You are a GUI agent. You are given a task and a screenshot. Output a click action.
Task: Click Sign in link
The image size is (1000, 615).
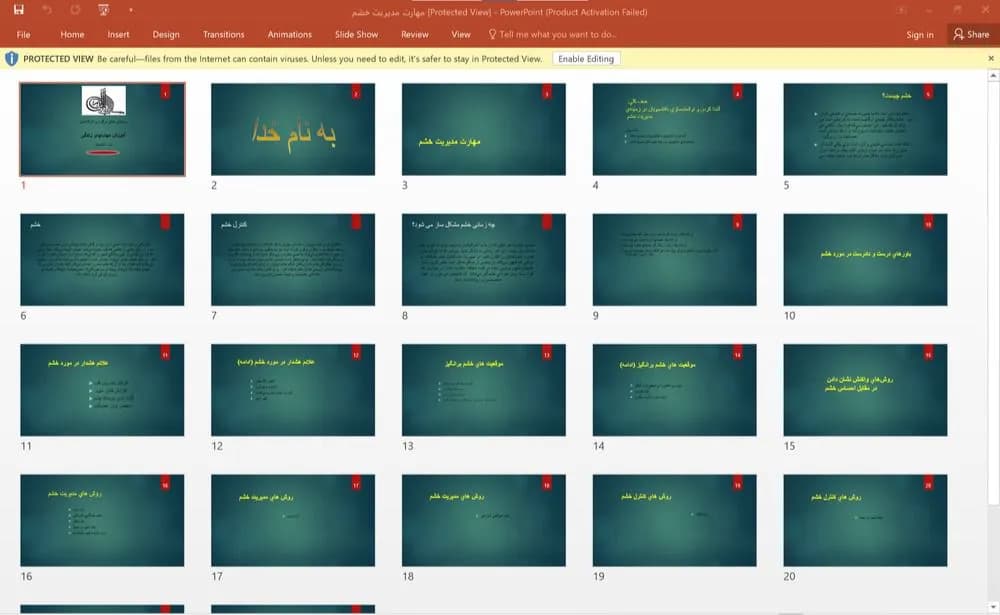pyautogui.click(x=920, y=34)
